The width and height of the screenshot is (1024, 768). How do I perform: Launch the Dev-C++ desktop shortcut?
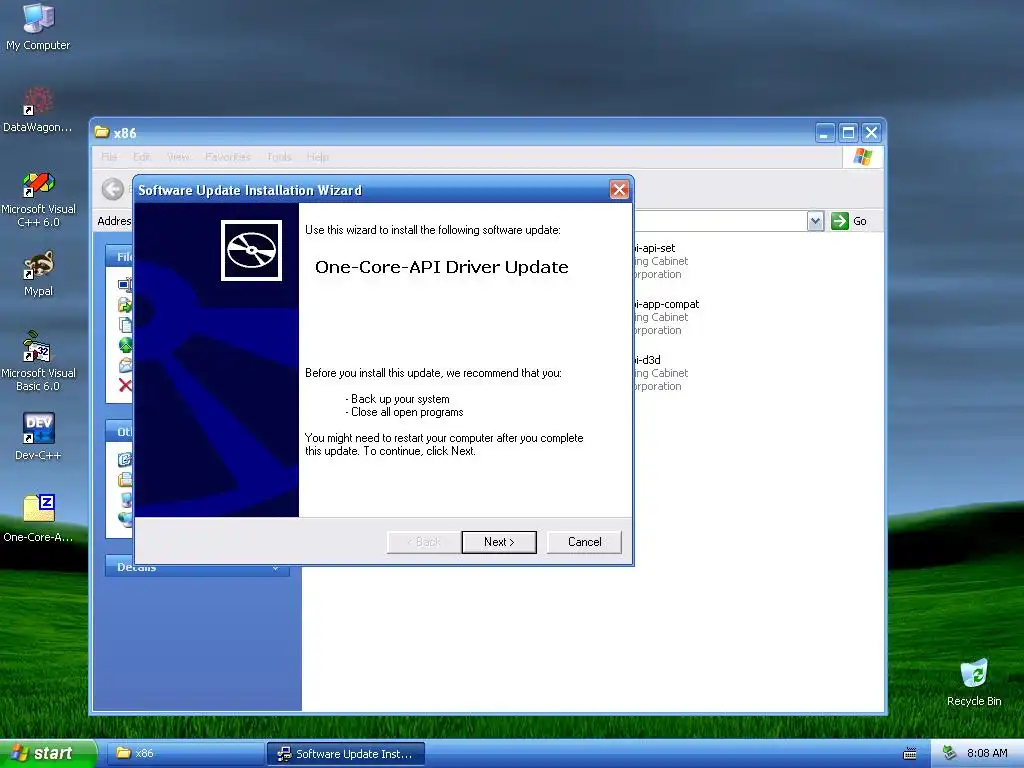point(38,436)
